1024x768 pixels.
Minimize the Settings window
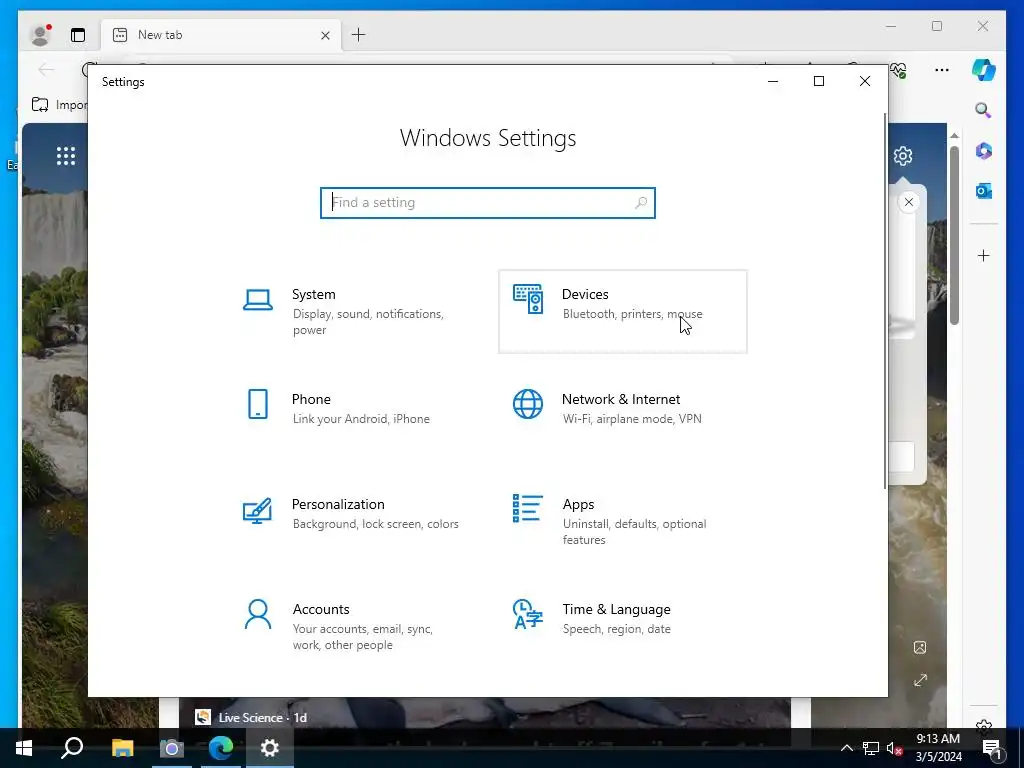(x=773, y=82)
